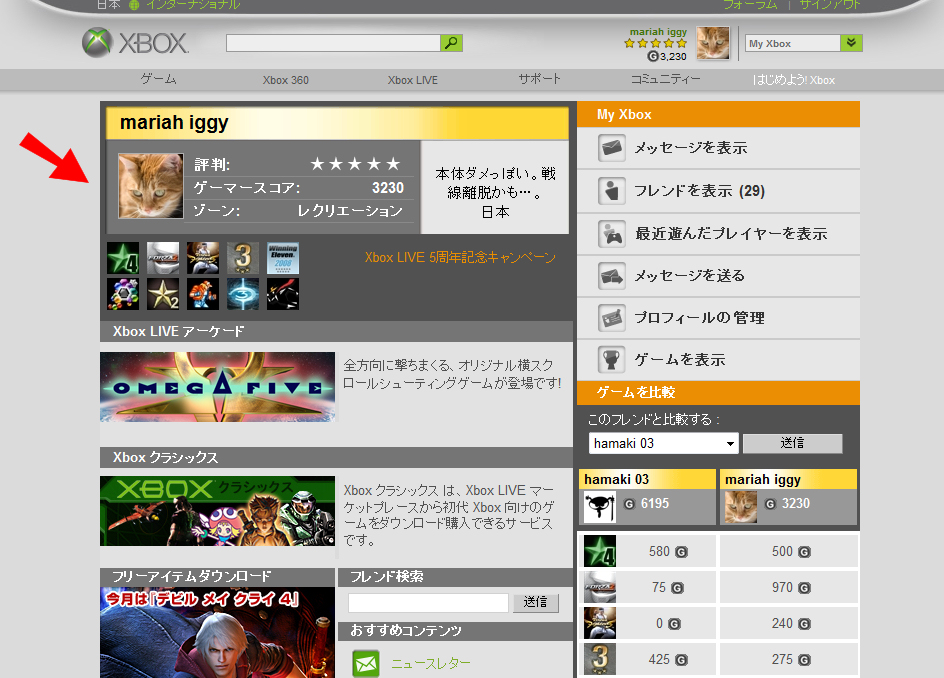944x678 pixels.
Task: Open the ゲーム navigation menu
Action: pyautogui.click(x=158, y=79)
